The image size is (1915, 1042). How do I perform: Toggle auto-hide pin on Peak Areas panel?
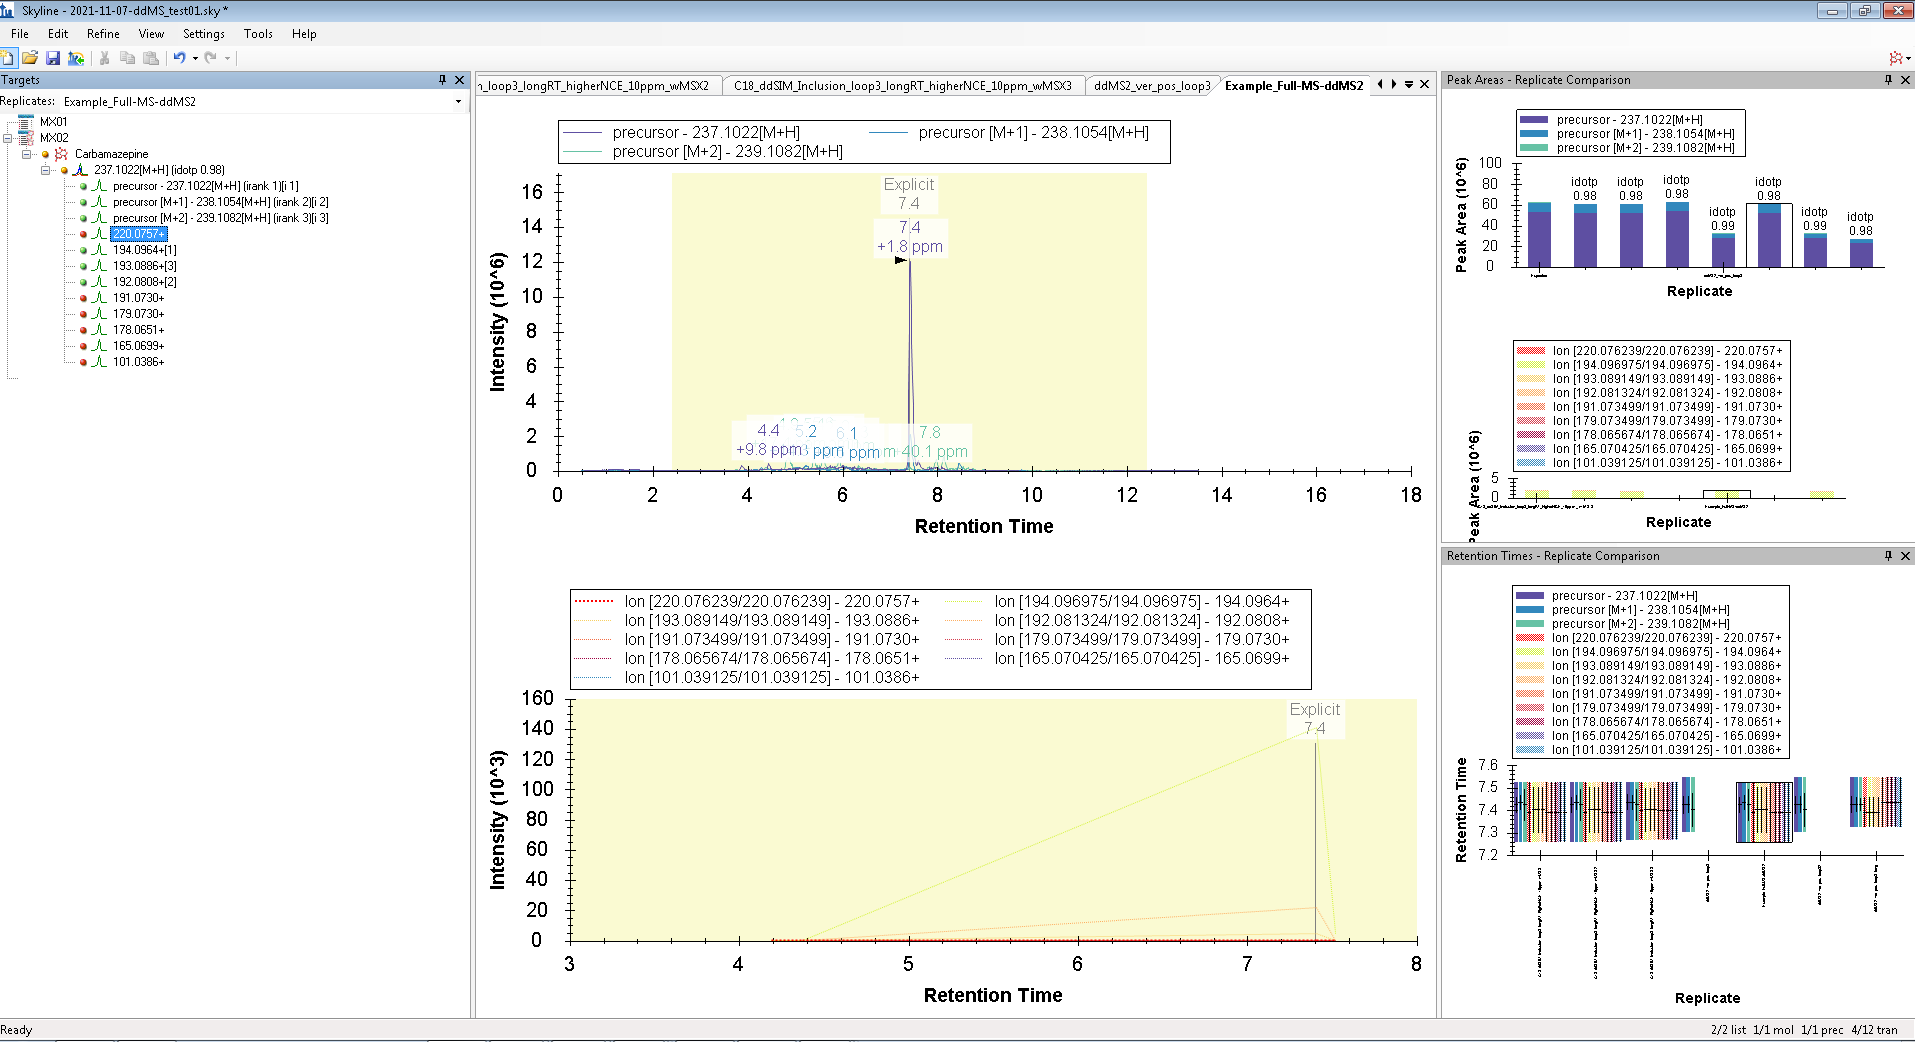click(x=1888, y=80)
